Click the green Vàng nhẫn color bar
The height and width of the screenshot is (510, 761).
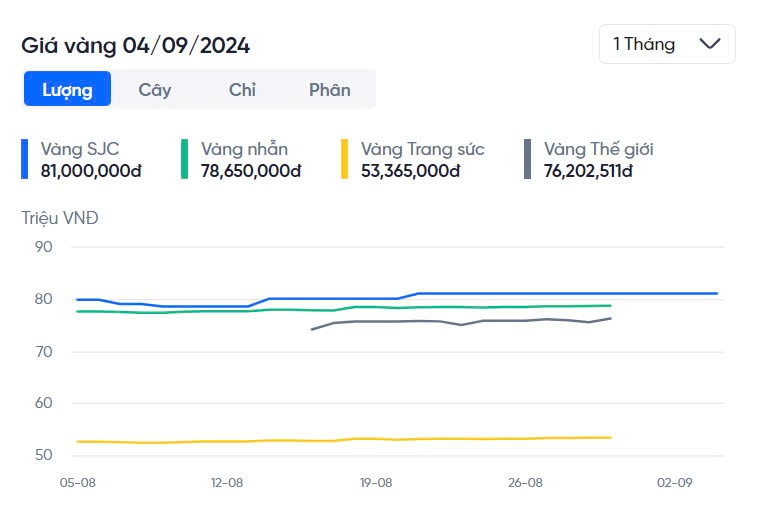pyautogui.click(x=185, y=159)
